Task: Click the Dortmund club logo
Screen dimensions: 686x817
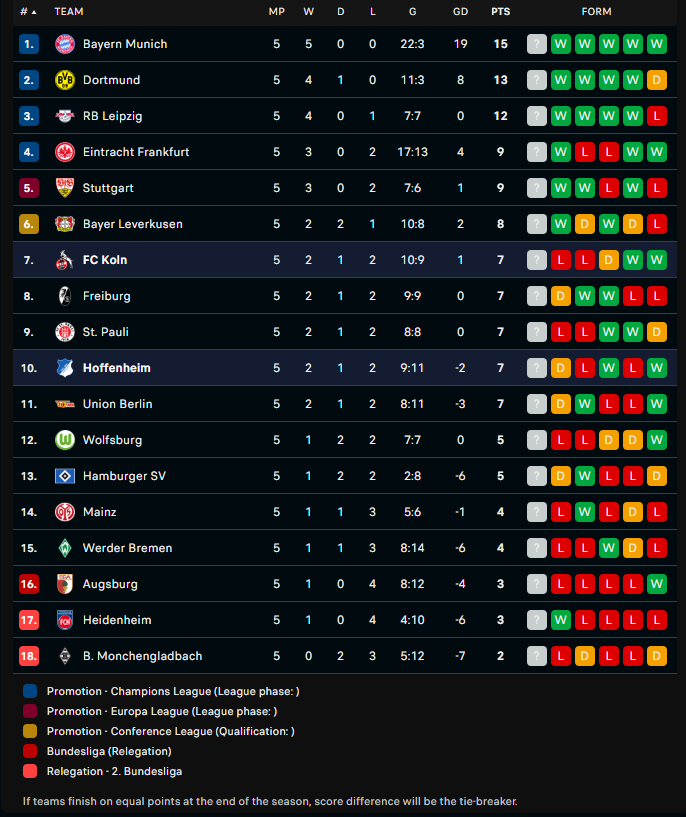Action: tap(65, 80)
